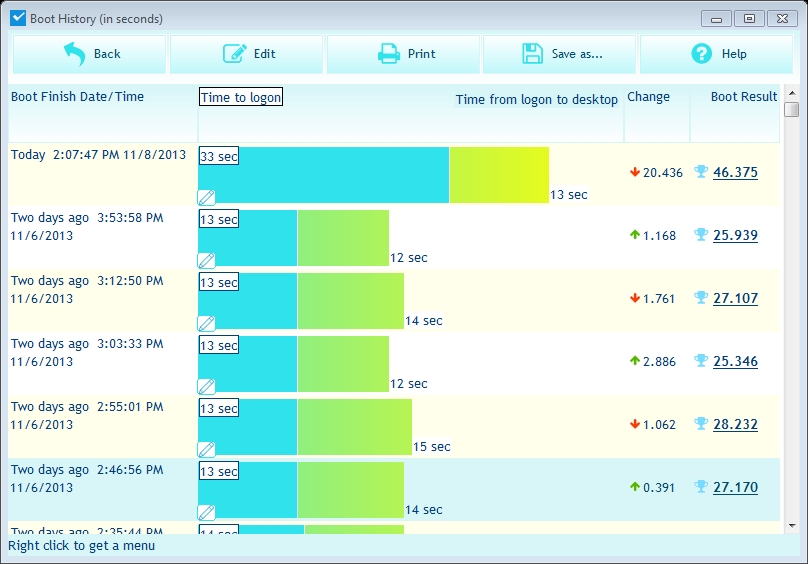Click the Edit toolbar button
Screen dimensions: 808x564
pos(247,54)
